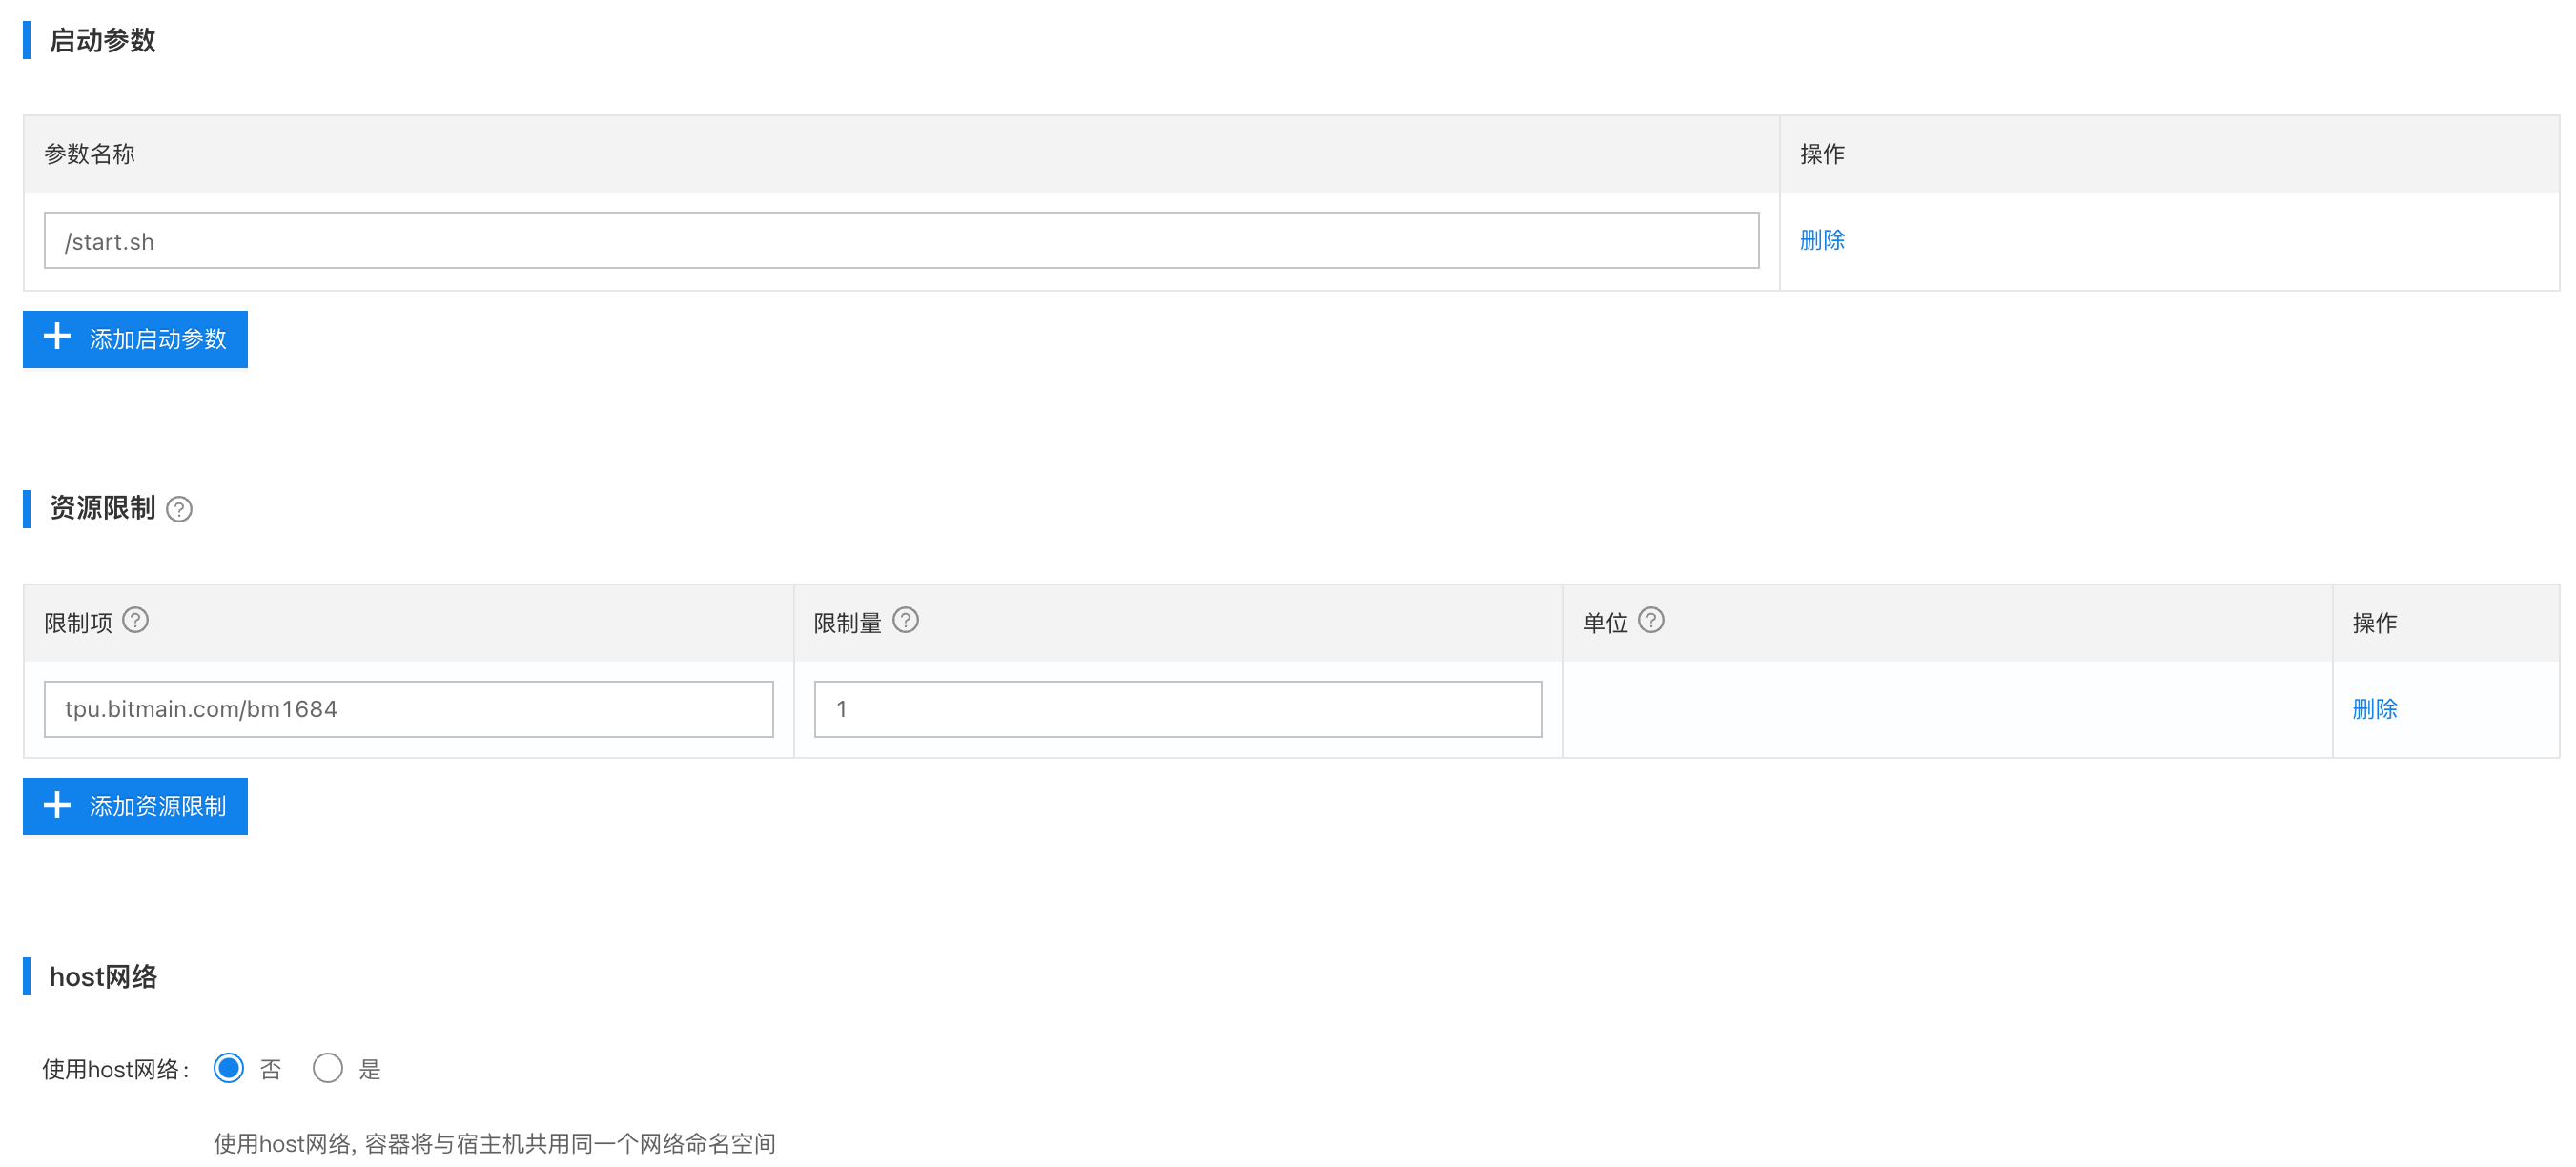Open help icon next to 限制项 column
The width and height of the screenshot is (2576, 1167).
[135, 620]
